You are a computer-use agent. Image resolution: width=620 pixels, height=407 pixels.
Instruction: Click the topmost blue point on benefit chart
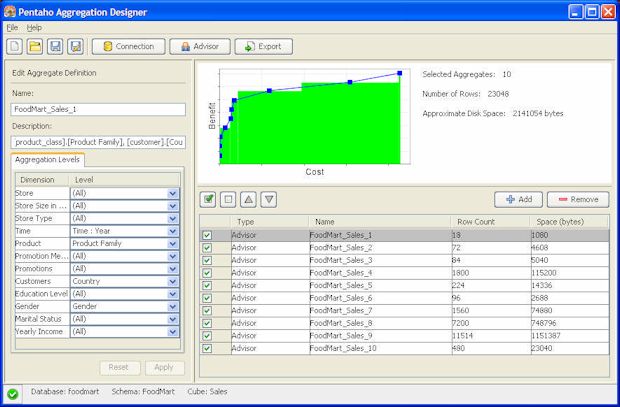coord(400,73)
